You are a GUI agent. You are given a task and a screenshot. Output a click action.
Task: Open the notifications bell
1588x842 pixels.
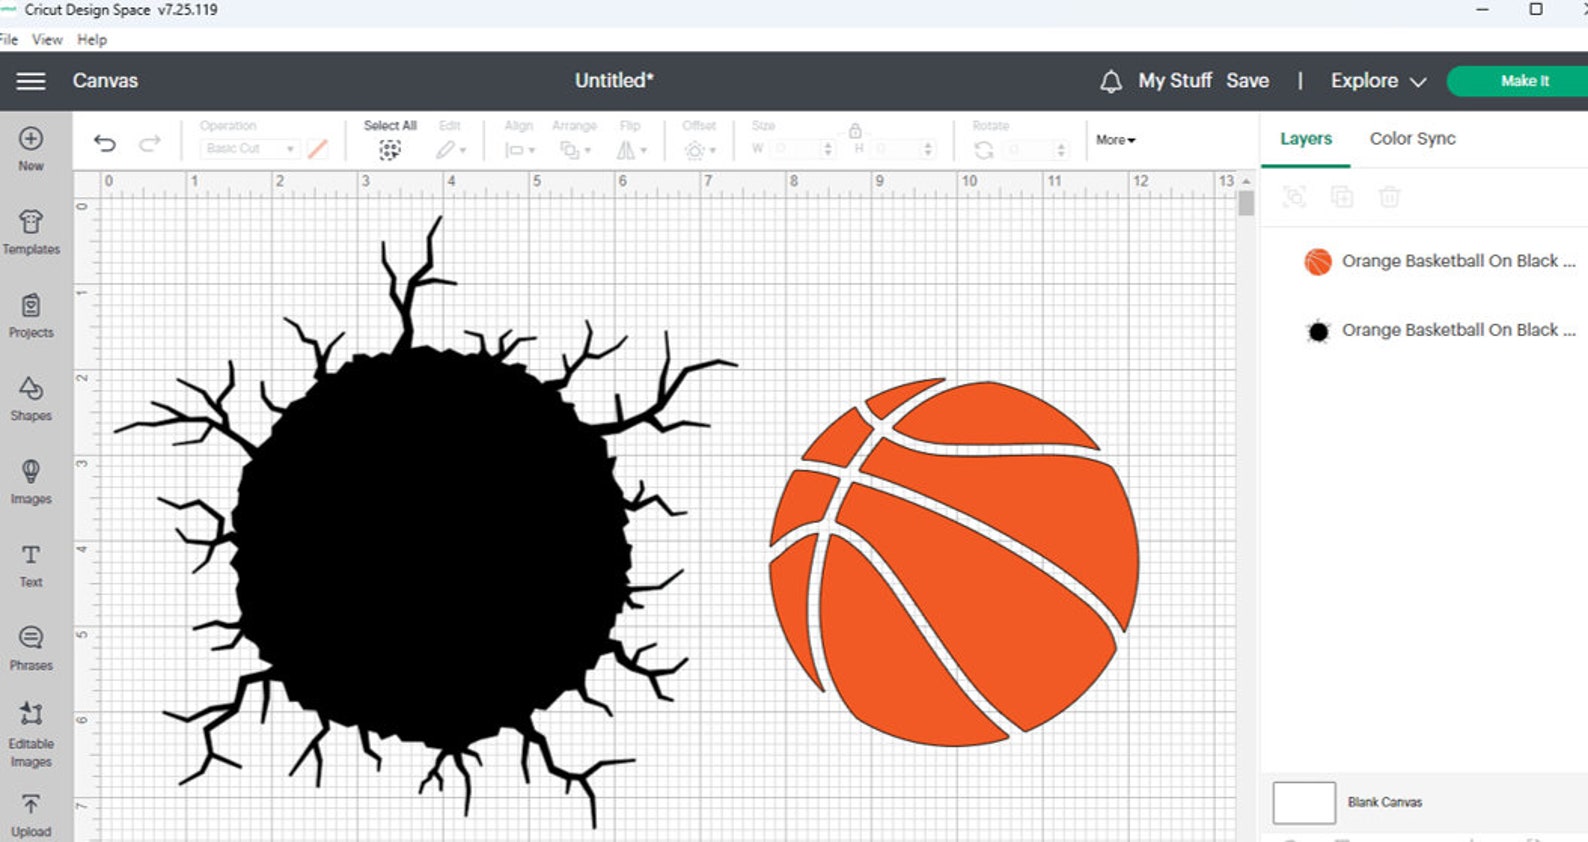tap(1110, 81)
